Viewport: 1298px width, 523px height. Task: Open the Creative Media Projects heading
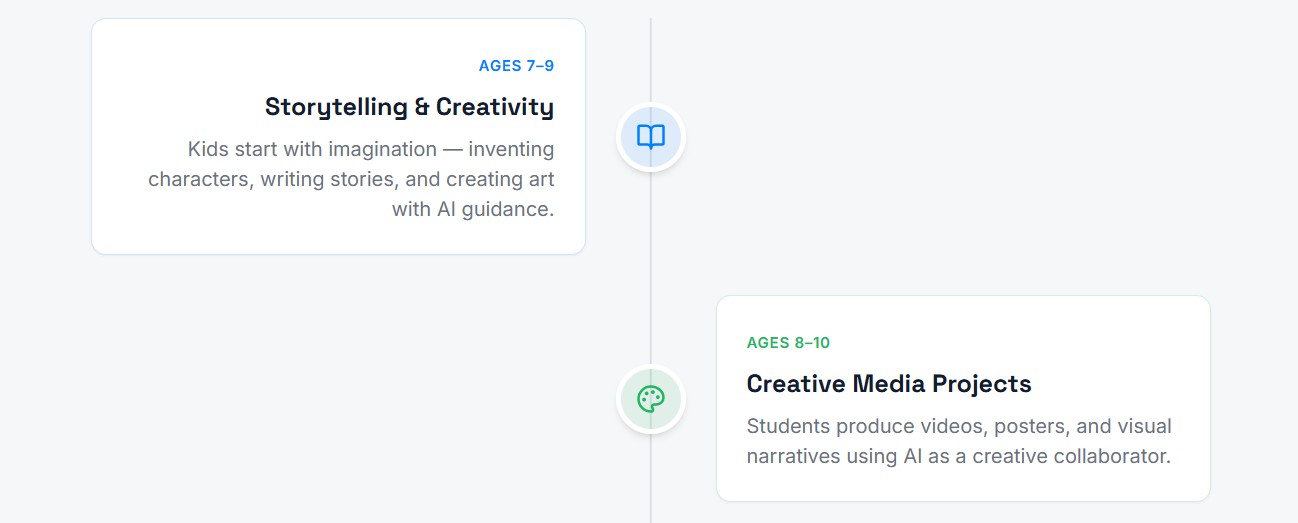(x=888, y=384)
